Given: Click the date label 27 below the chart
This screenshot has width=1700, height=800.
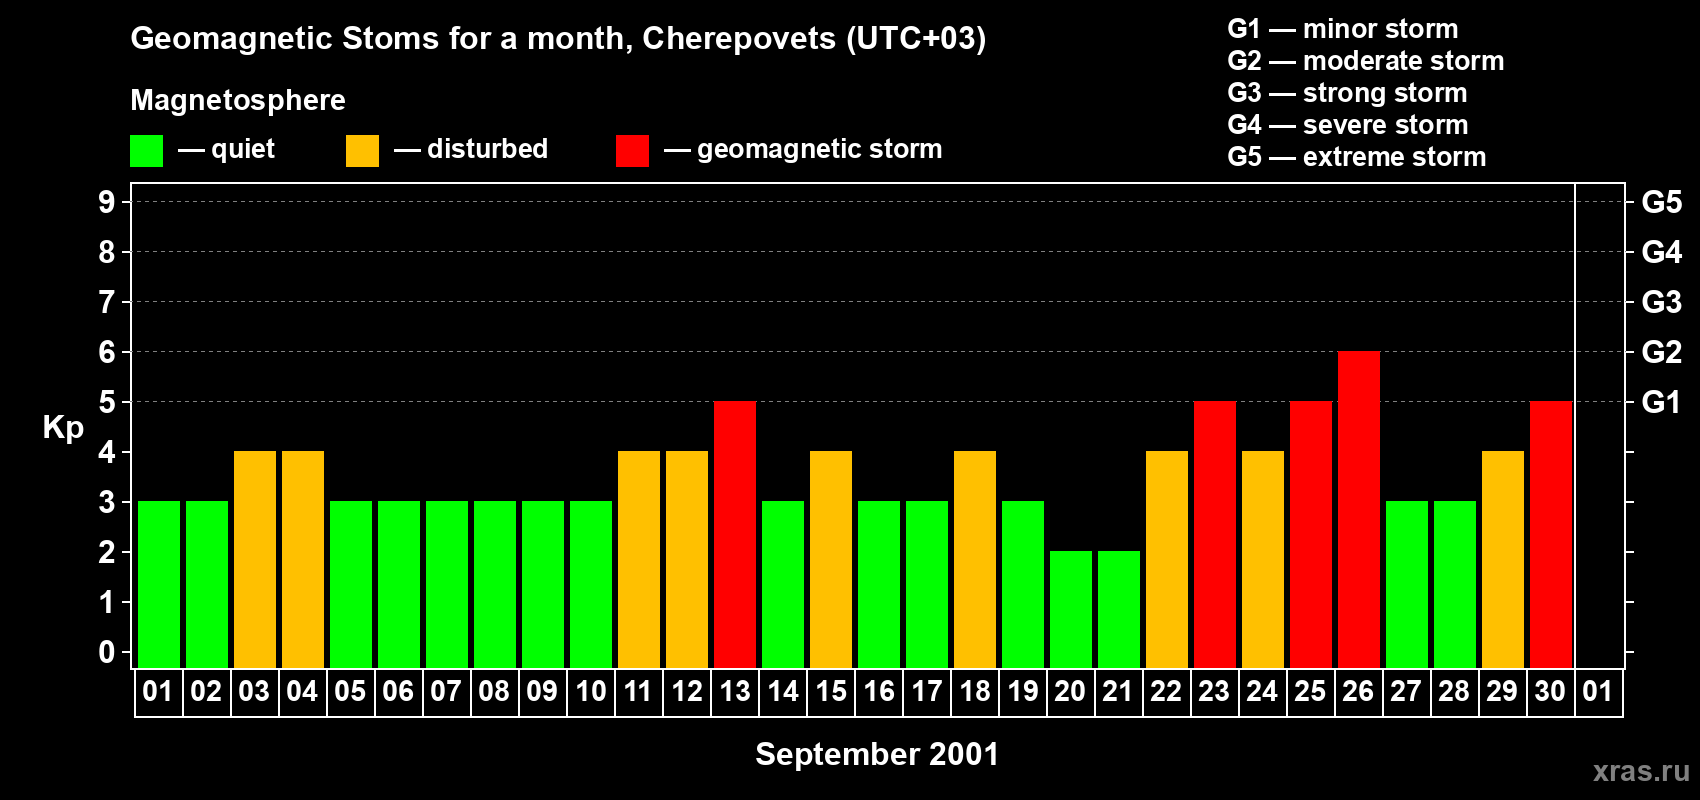Looking at the screenshot, I should (x=1406, y=692).
